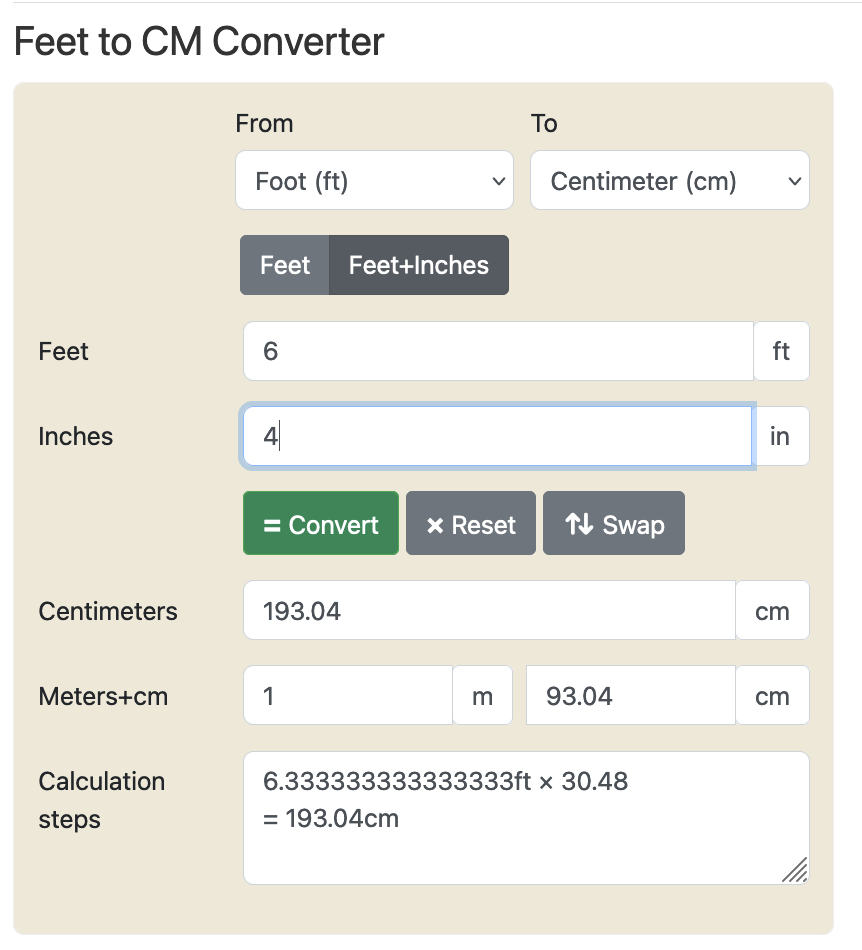Click the Meters value field showing 1
Image resolution: width=862 pixels, height=950 pixels.
click(x=348, y=696)
